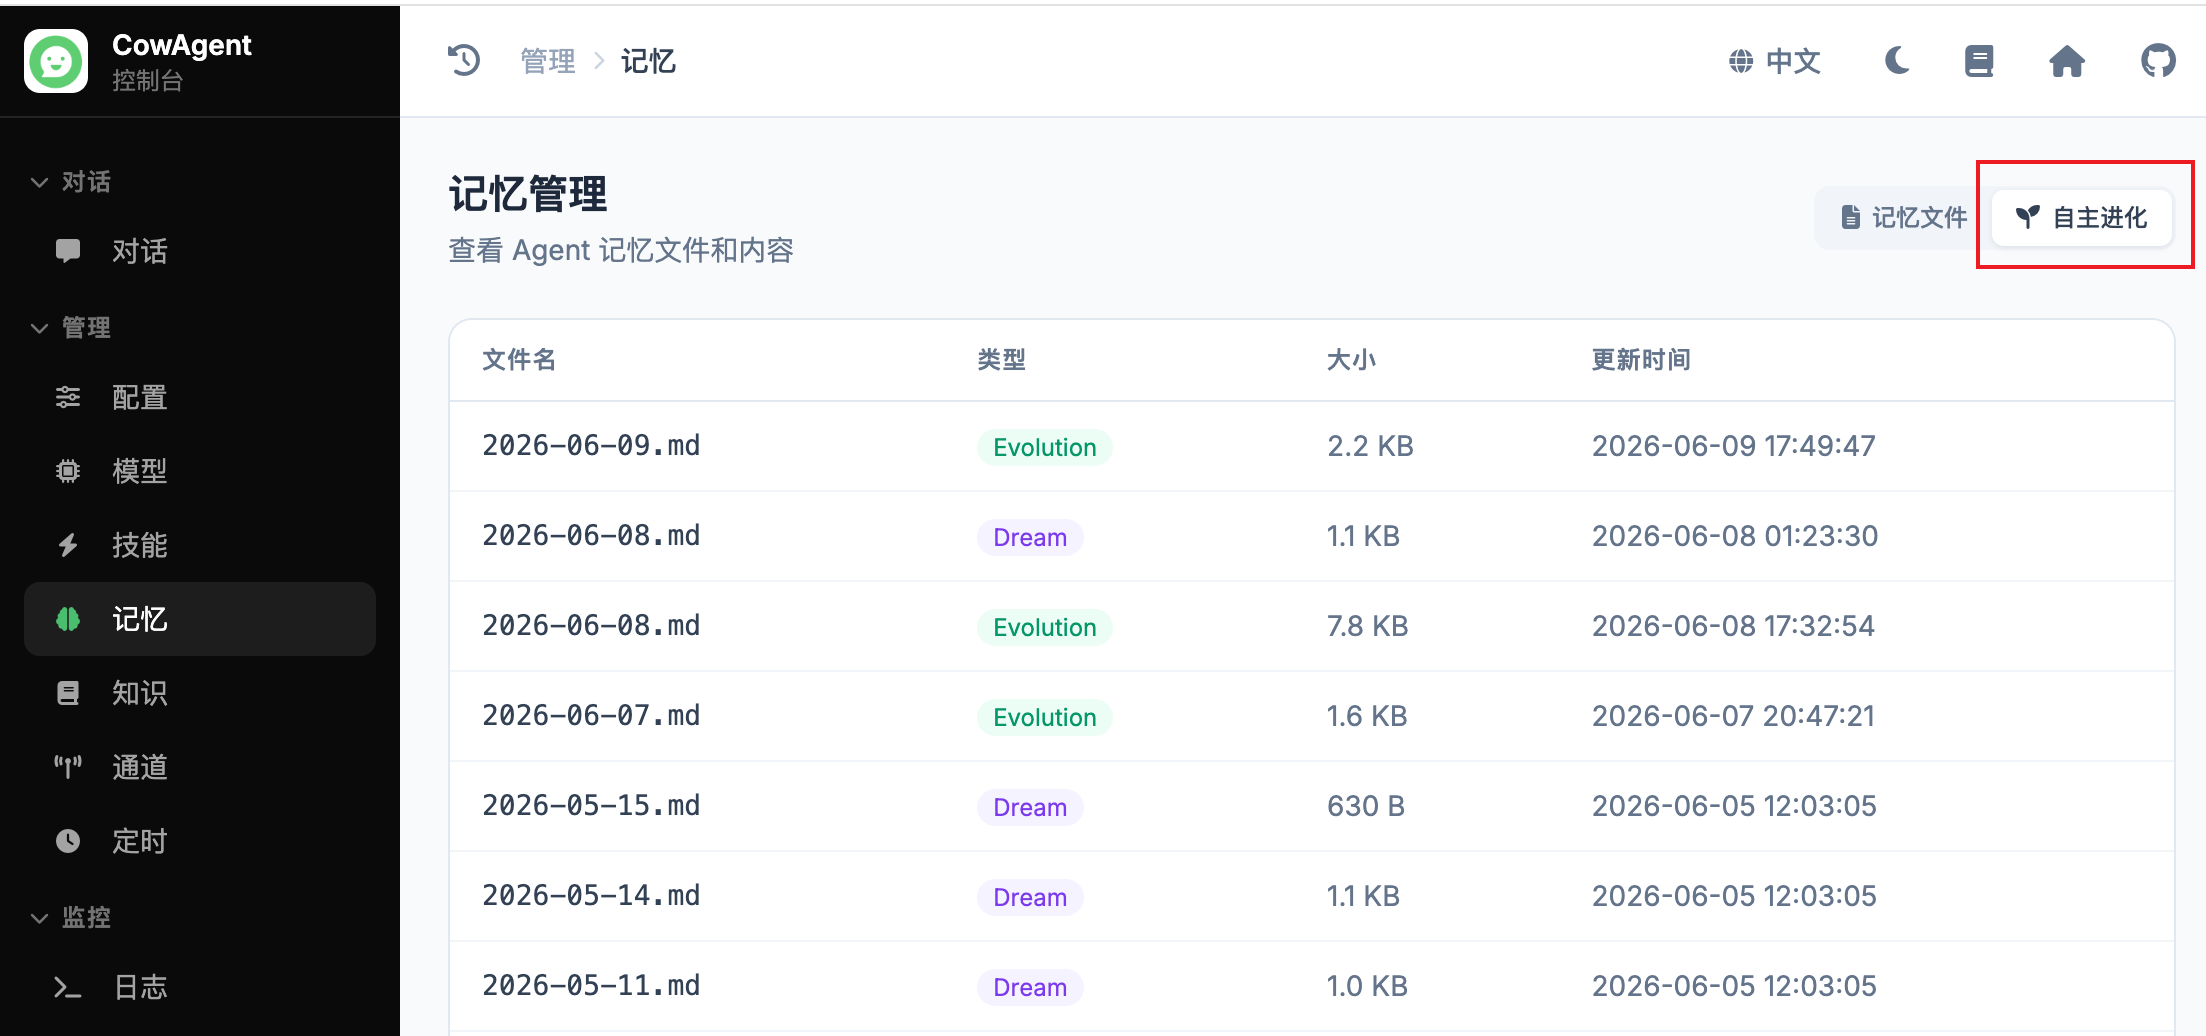
Task: Click the 更新时间 column header
Action: [1641, 360]
